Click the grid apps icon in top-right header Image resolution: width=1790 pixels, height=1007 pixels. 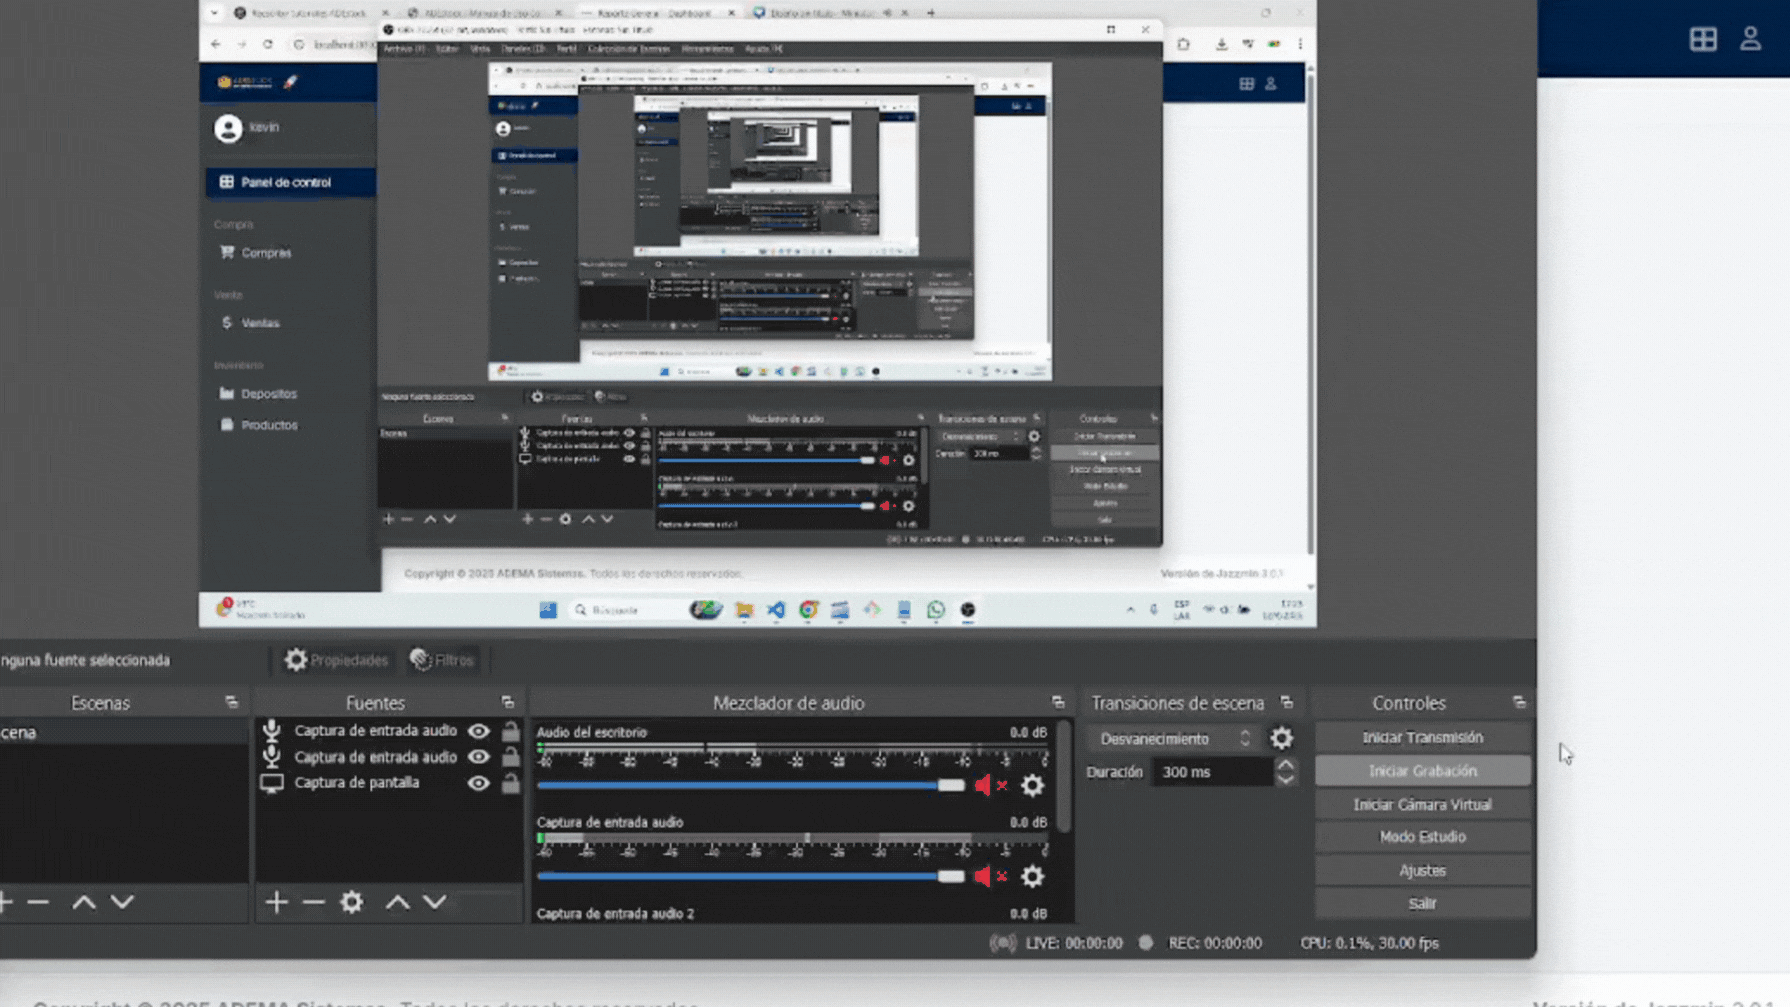pos(1703,39)
